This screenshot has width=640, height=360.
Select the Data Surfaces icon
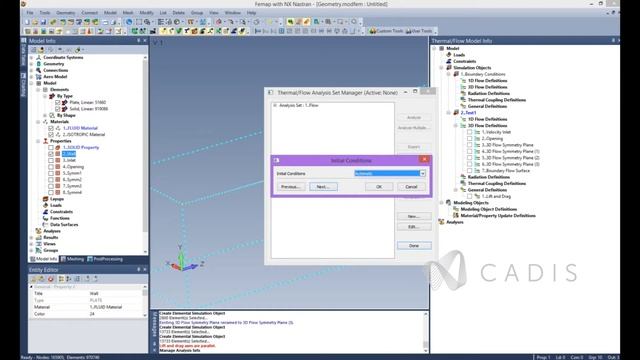pyautogui.click(x=45, y=224)
